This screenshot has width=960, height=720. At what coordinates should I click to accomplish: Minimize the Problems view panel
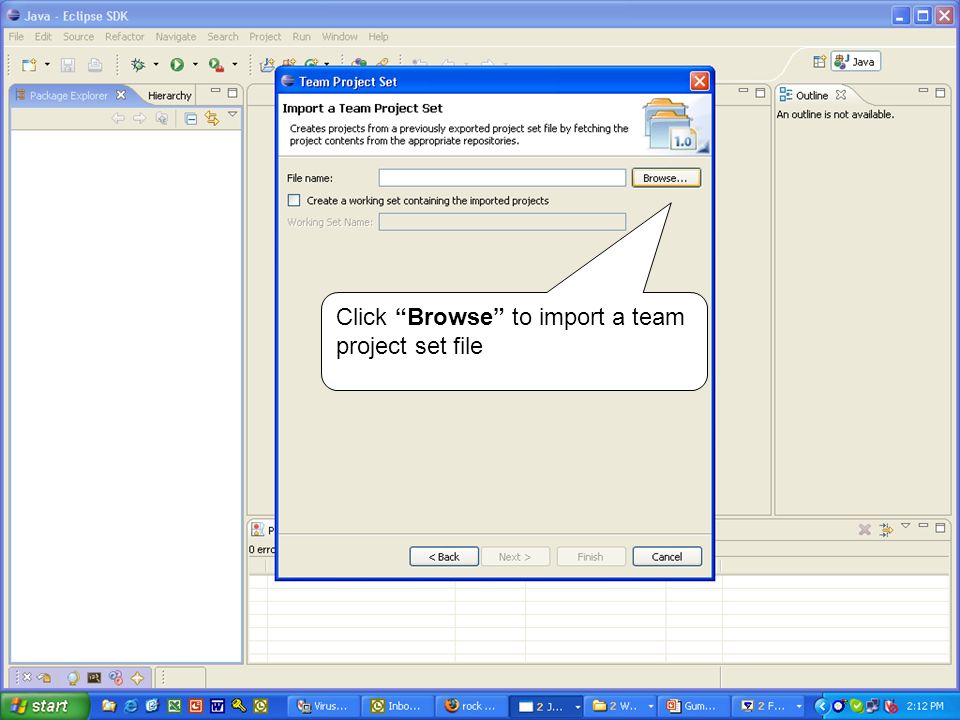[923, 526]
